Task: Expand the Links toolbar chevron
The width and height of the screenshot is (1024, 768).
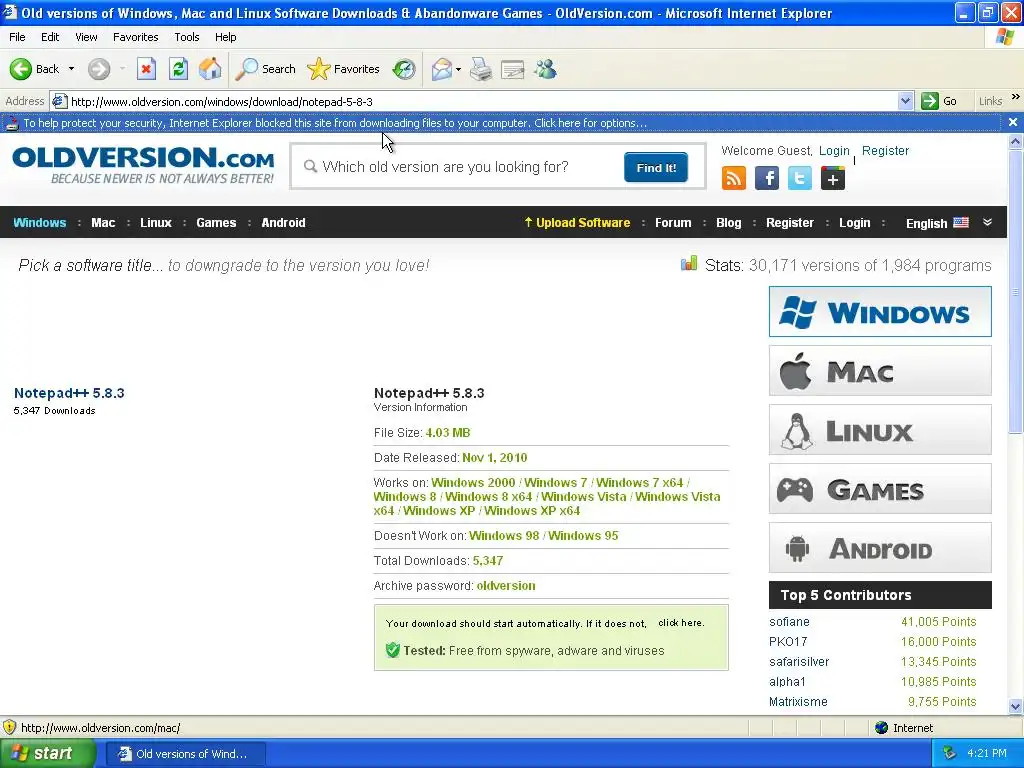Action: click(x=1015, y=97)
